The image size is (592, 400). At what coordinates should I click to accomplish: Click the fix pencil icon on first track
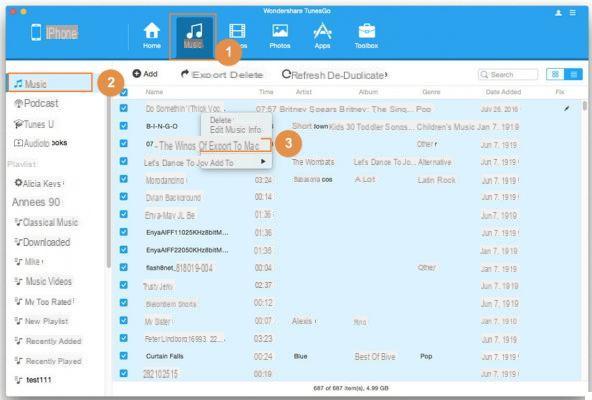tap(566, 108)
